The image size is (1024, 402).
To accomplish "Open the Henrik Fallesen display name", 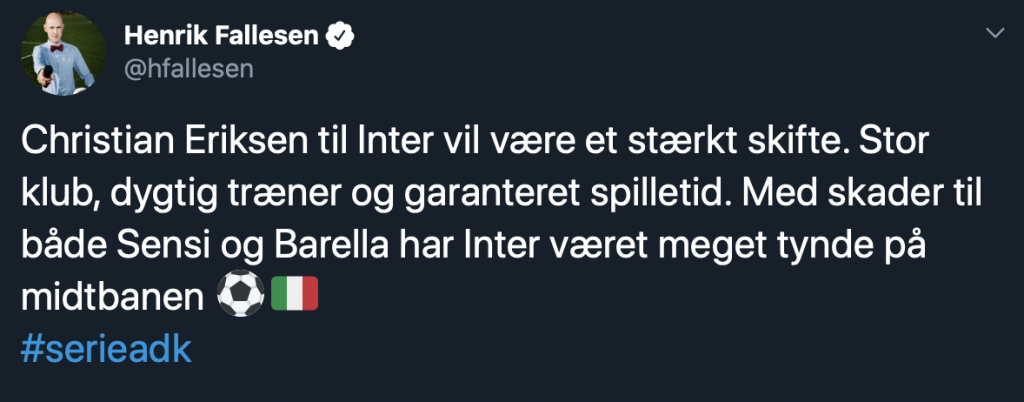I will (x=221, y=37).
